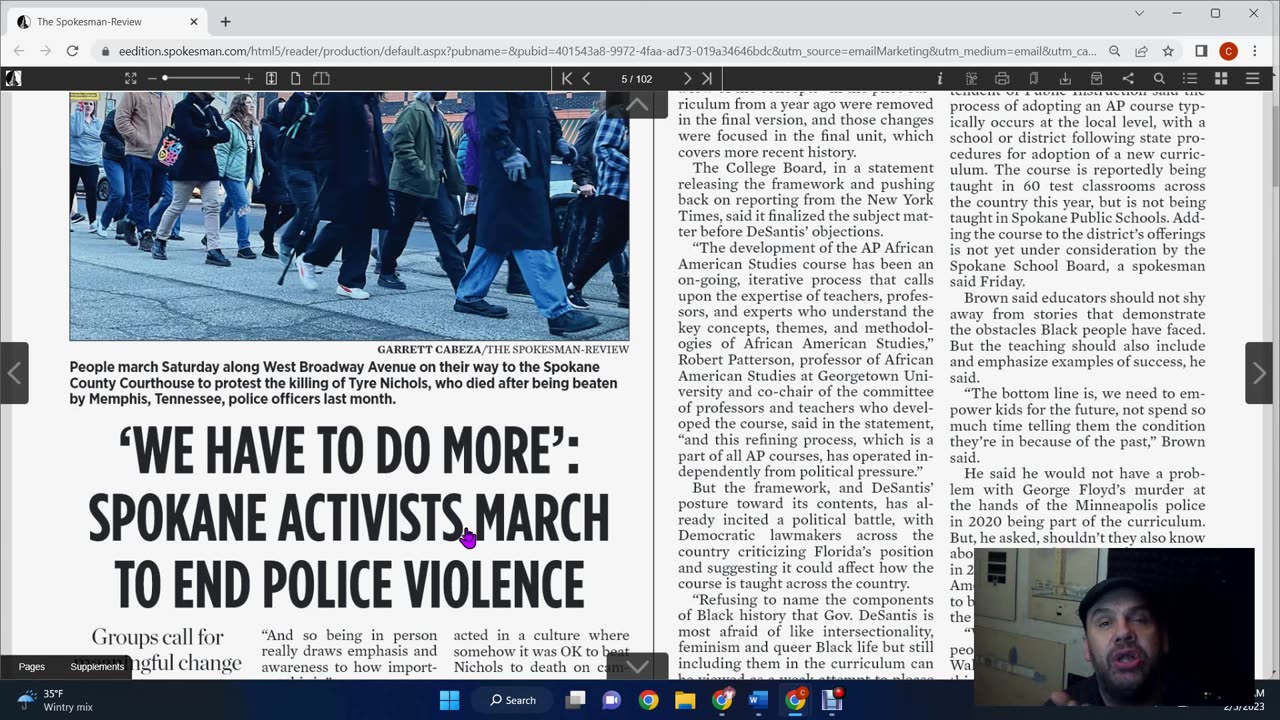This screenshot has height=720, width=1280.
Task: Flip to previous page with left side arrow
Action: click(x=14, y=373)
